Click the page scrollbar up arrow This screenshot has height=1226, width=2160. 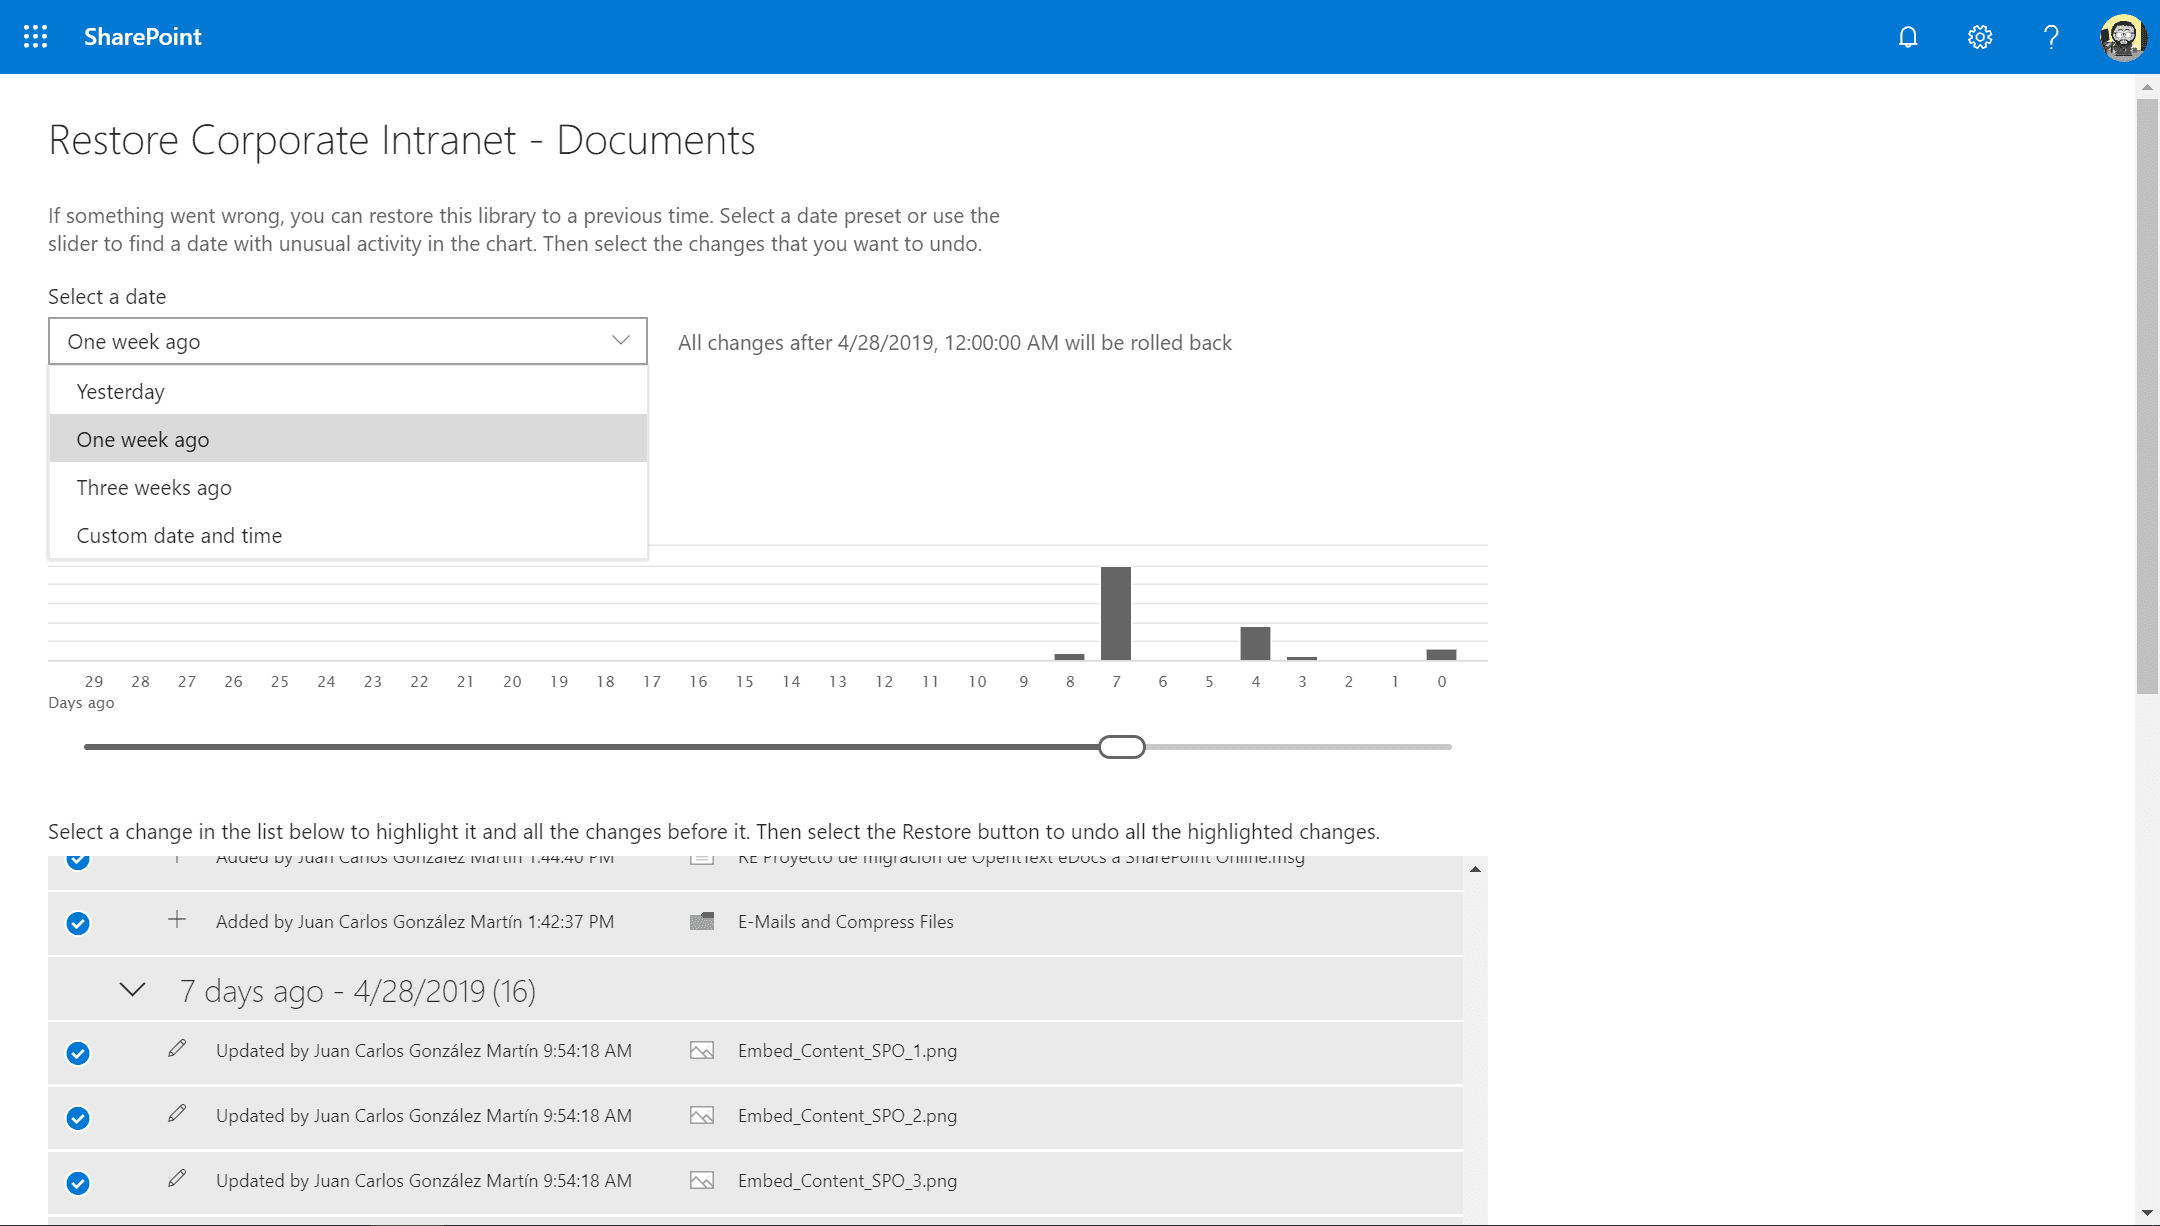pyautogui.click(x=2147, y=87)
